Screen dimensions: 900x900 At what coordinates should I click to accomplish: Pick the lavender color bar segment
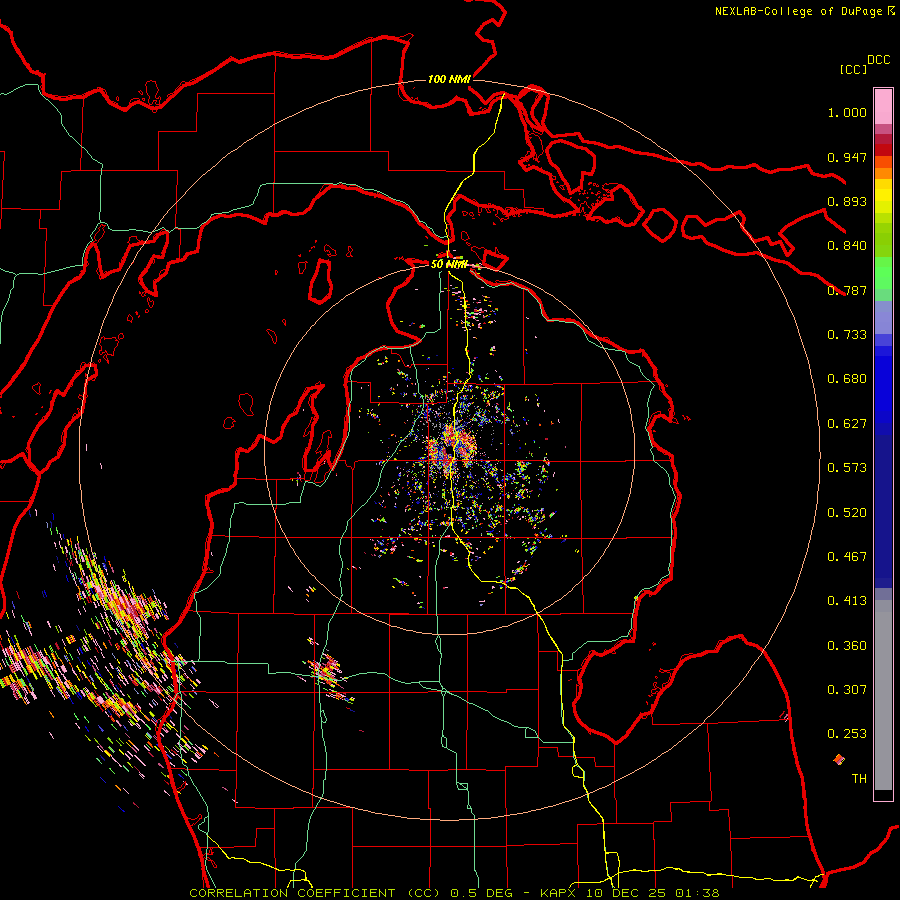(883, 317)
